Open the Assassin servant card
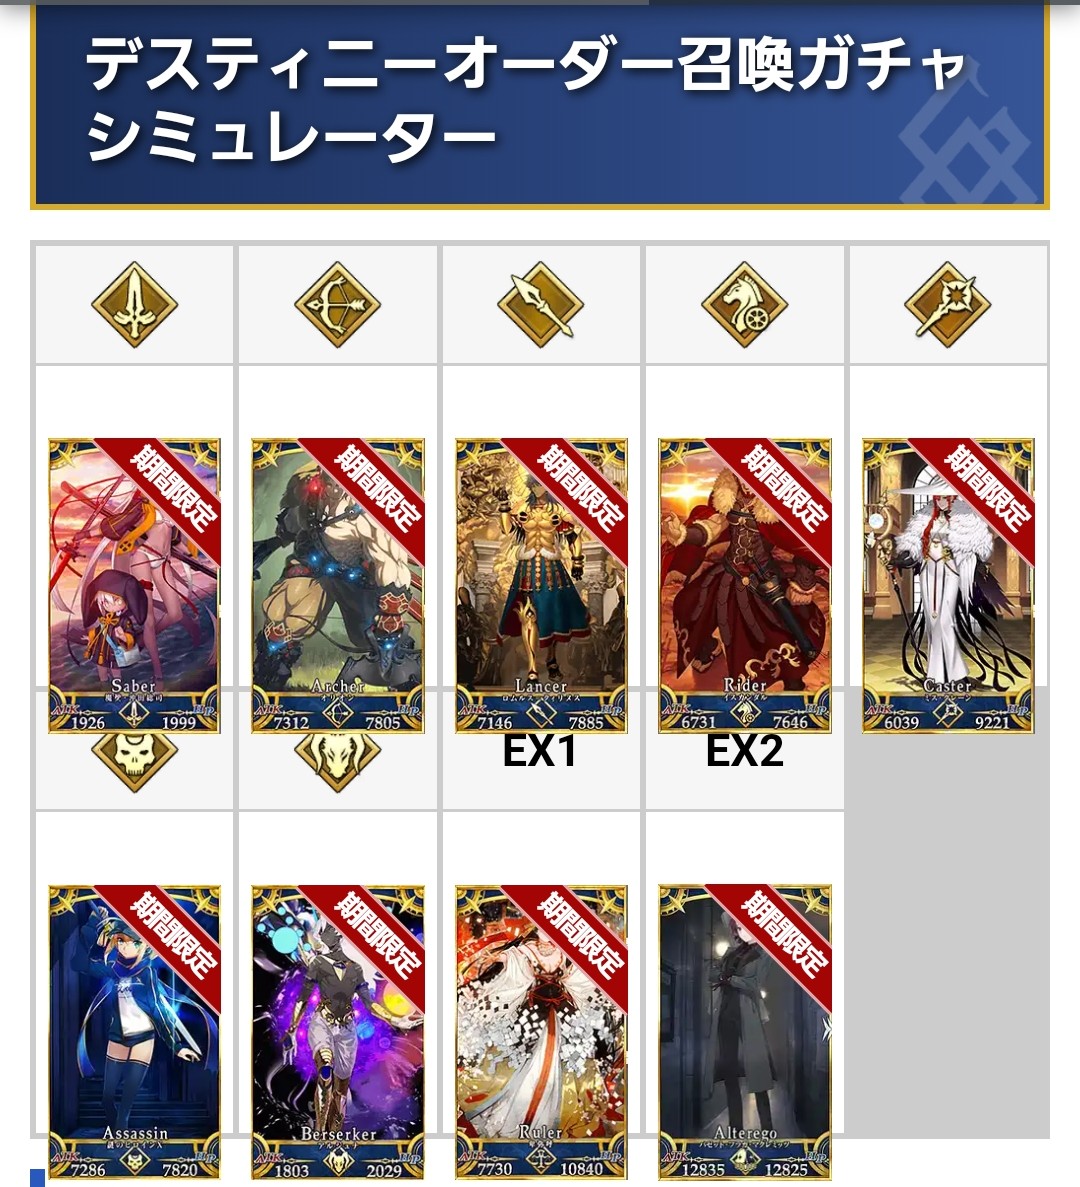Screen dimensions: 1080x1187 135,1033
